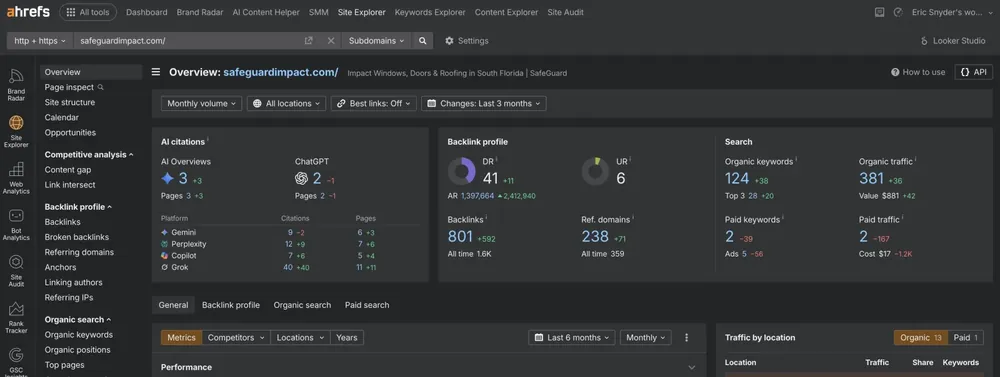This screenshot has width=1000, height=377.
Task: Open AI Content Helper in top navigation
Action: (266, 12)
